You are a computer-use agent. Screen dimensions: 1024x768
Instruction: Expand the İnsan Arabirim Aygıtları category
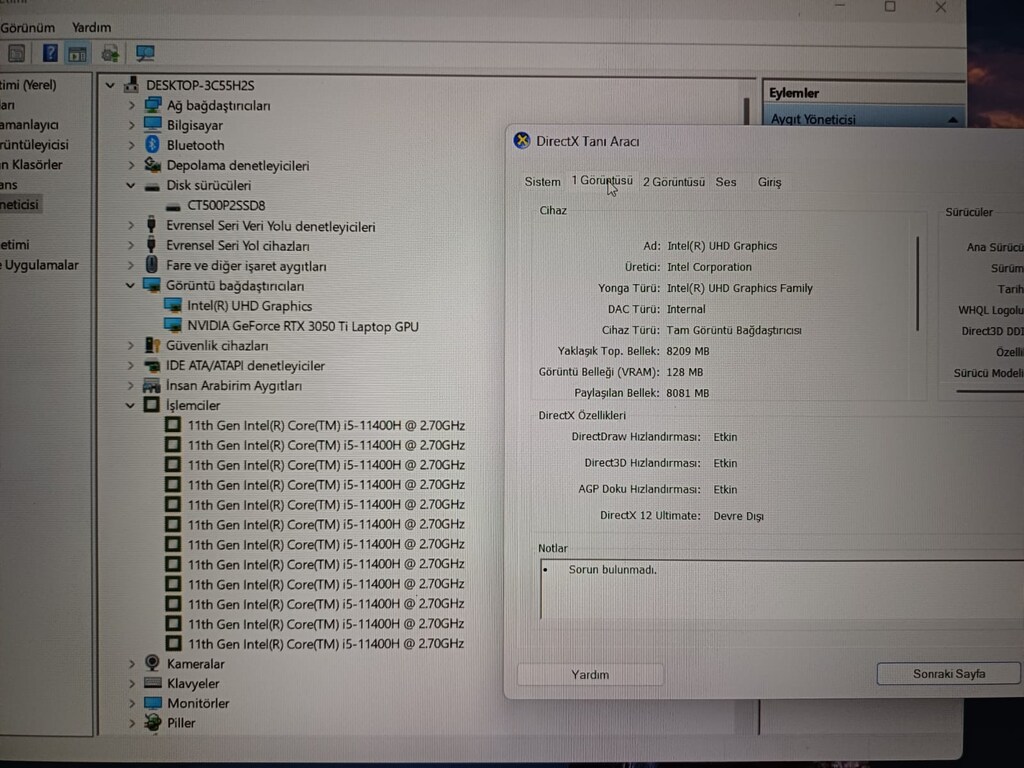point(131,385)
